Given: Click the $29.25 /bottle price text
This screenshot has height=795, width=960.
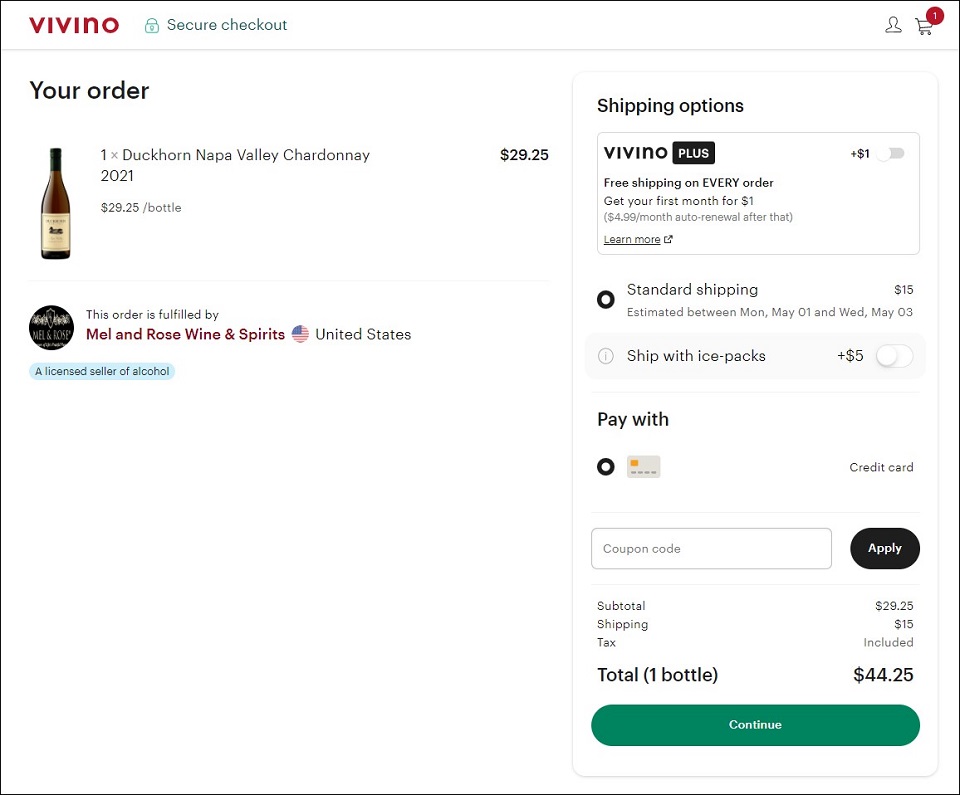Looking at the screenshot, I should tap(141, 208).
